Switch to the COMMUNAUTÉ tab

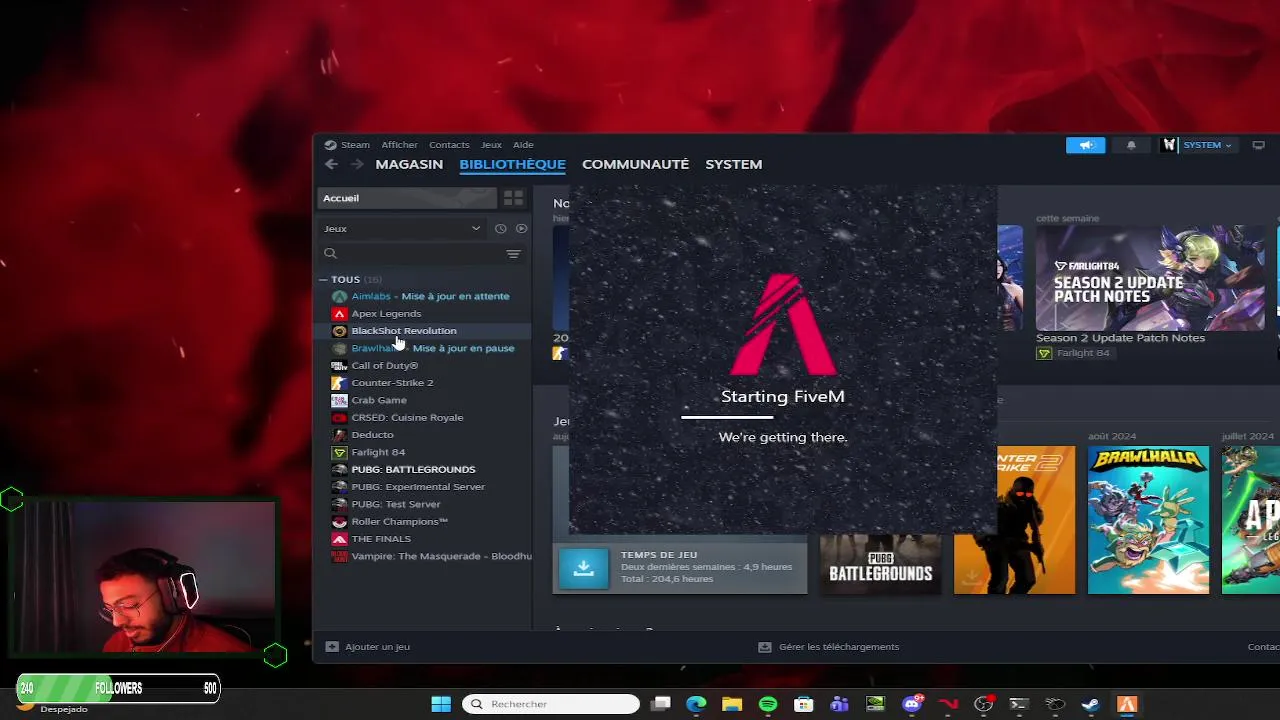point(635,164)
